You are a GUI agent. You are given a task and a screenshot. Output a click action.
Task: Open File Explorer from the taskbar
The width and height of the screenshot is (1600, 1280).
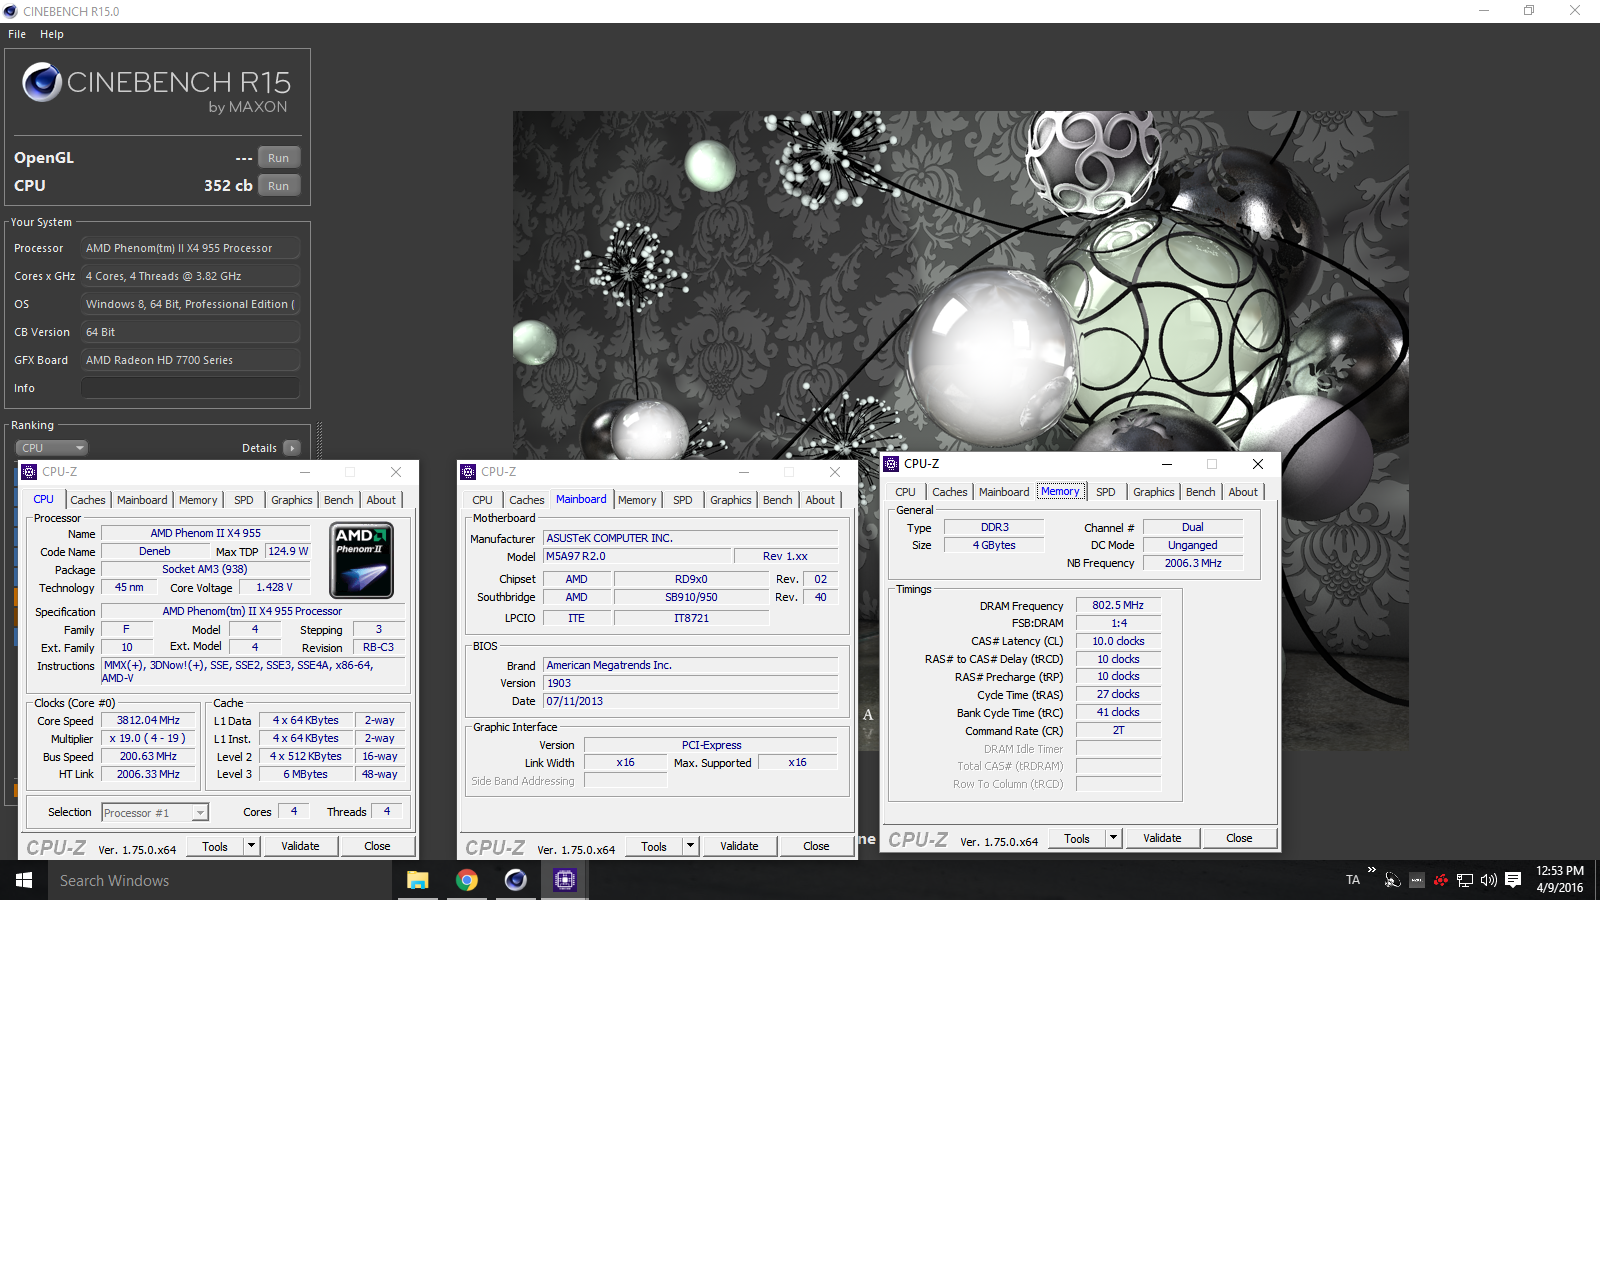tap(418, 880)
